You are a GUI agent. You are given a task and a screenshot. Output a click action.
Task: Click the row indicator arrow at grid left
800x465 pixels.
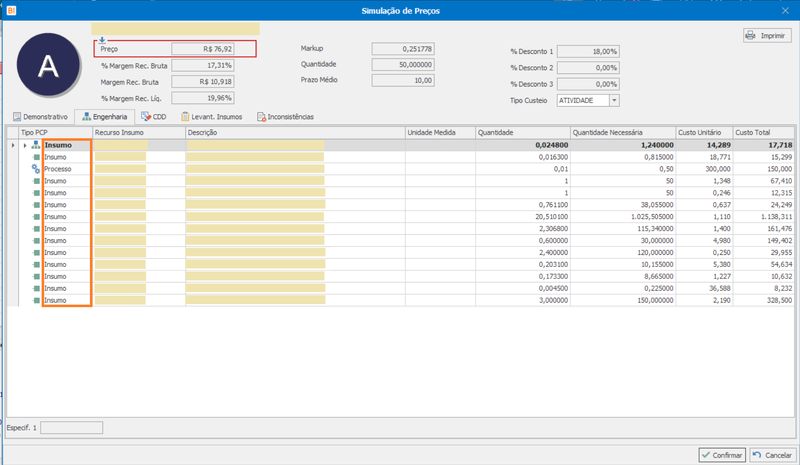click(13, 145)
